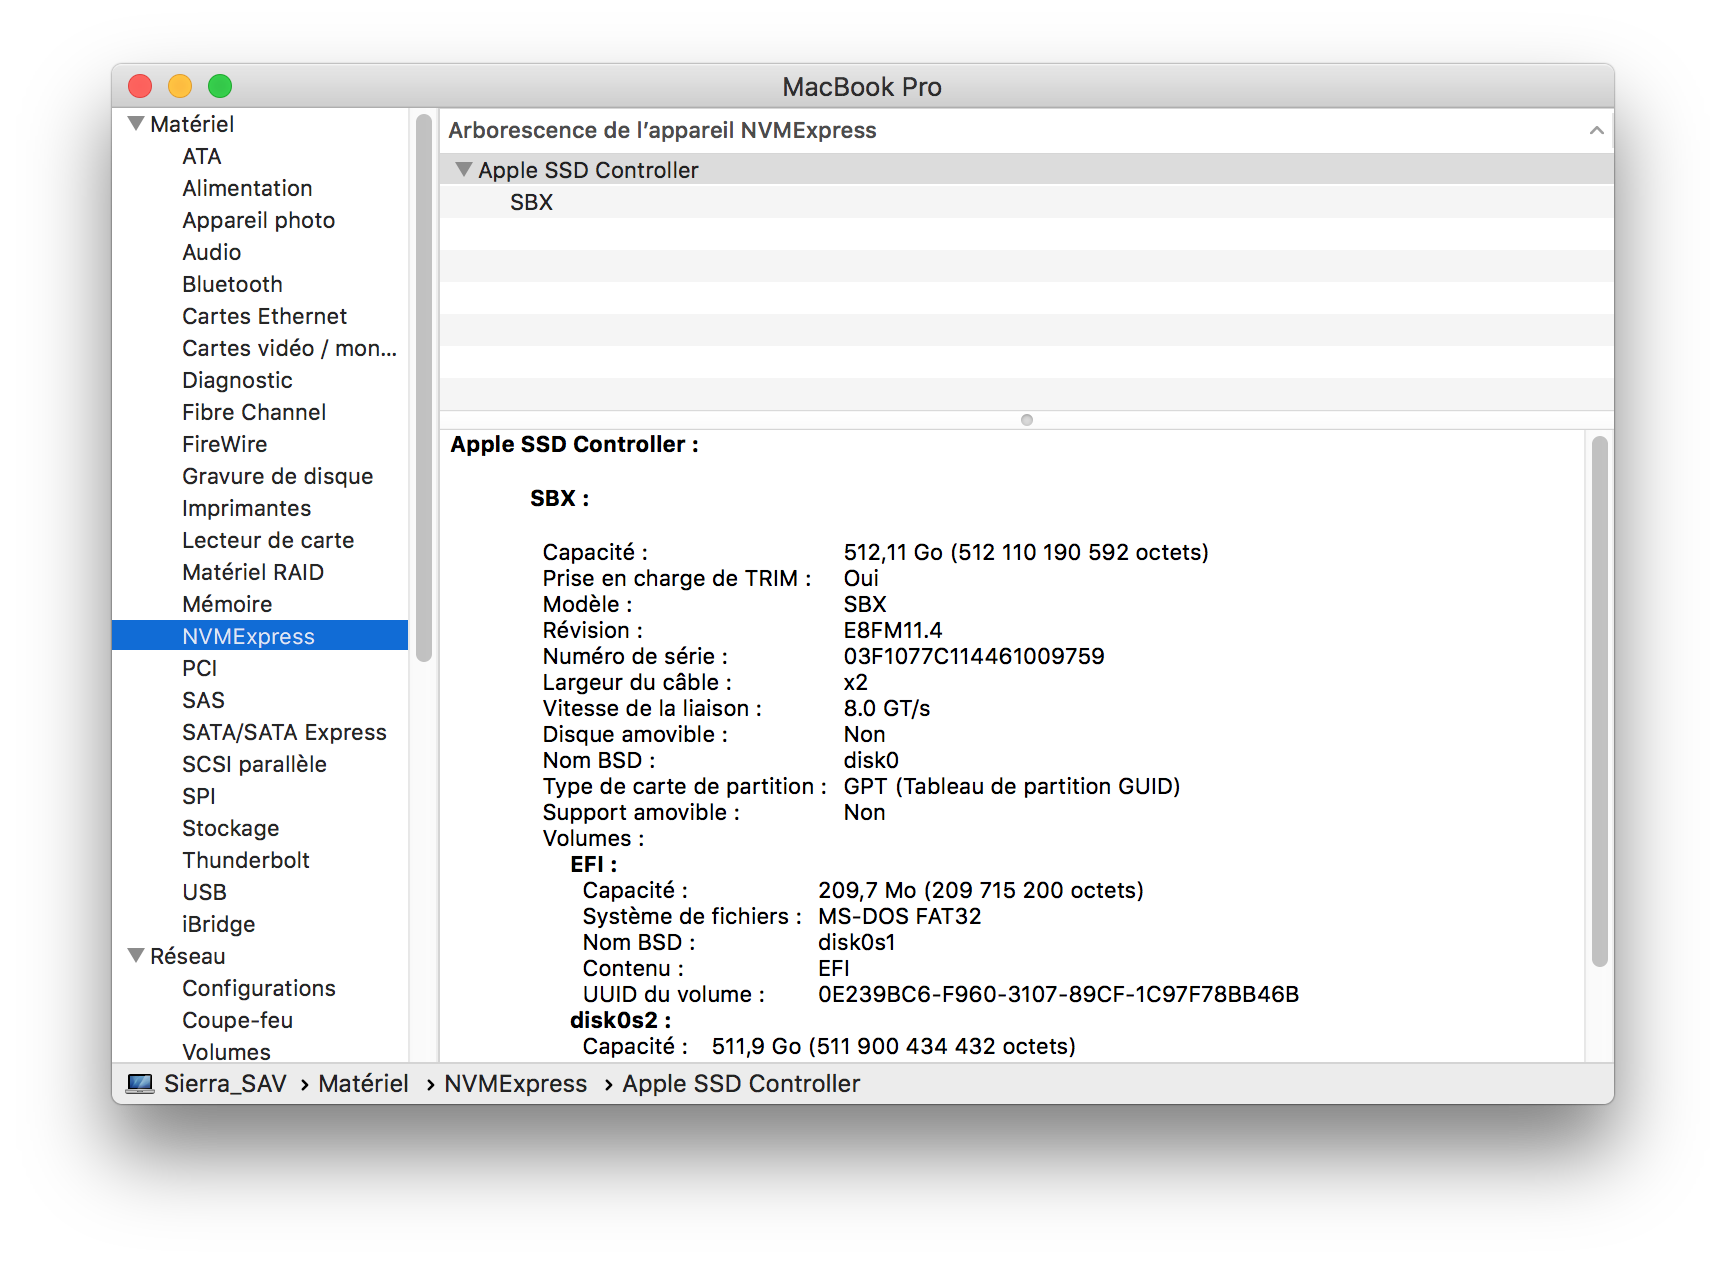The height and width of the screenshot is (1264, 1726).
Task: Open the Bluetooth category
Action: click(x=232, y=284)
